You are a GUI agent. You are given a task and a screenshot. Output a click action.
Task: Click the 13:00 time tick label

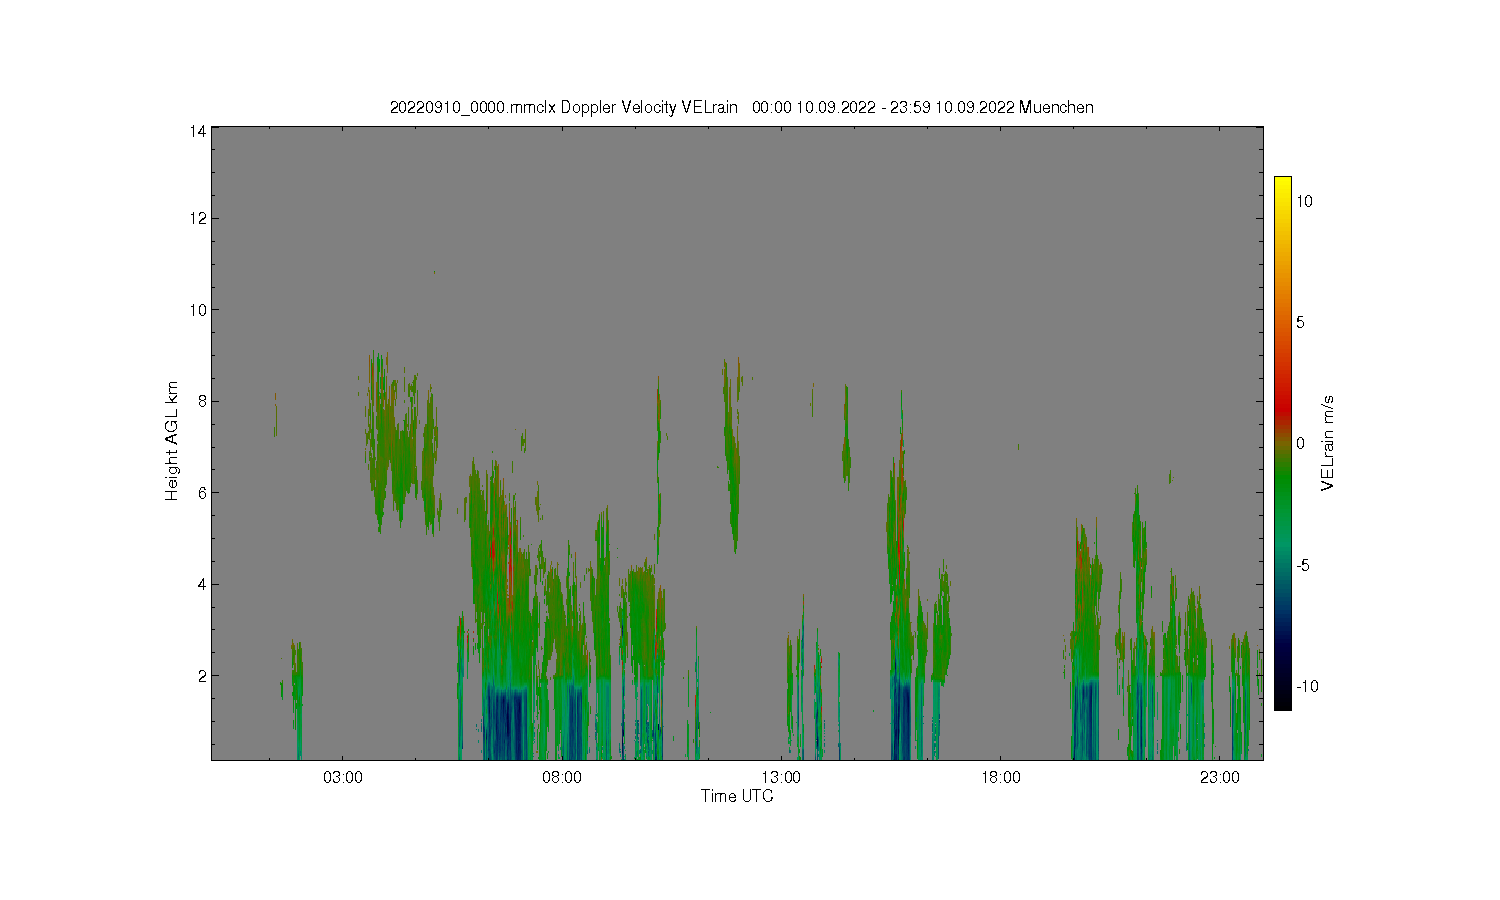781,777
